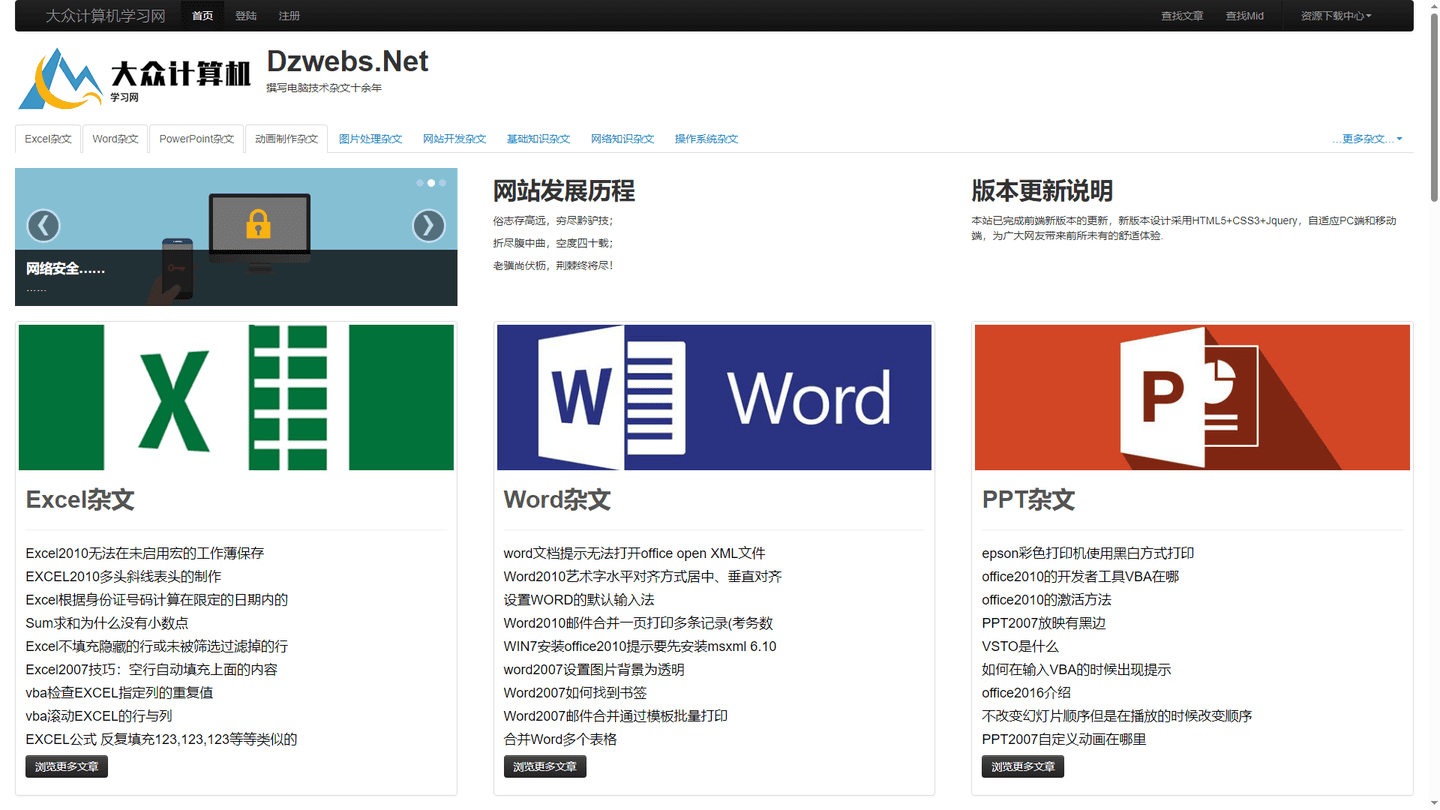
Task: Open article WIN7安装office2010提示要先安装msxml 6.10
Action: tap(640, 646)
